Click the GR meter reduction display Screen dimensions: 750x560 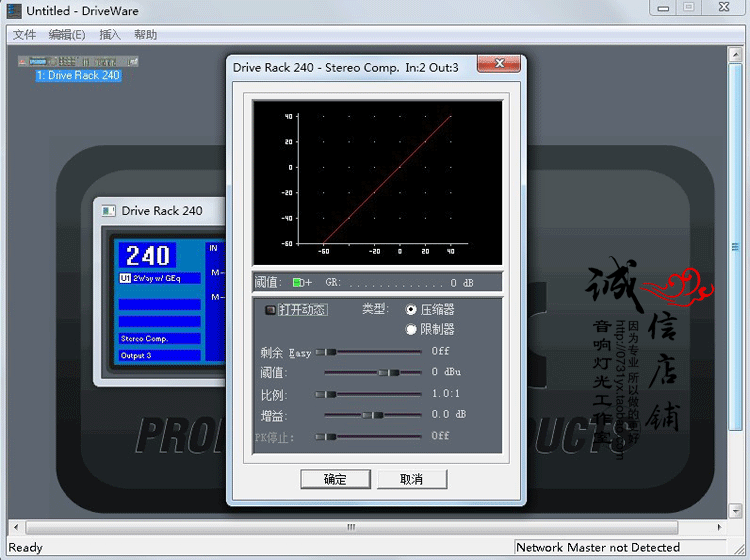(399, 283)
